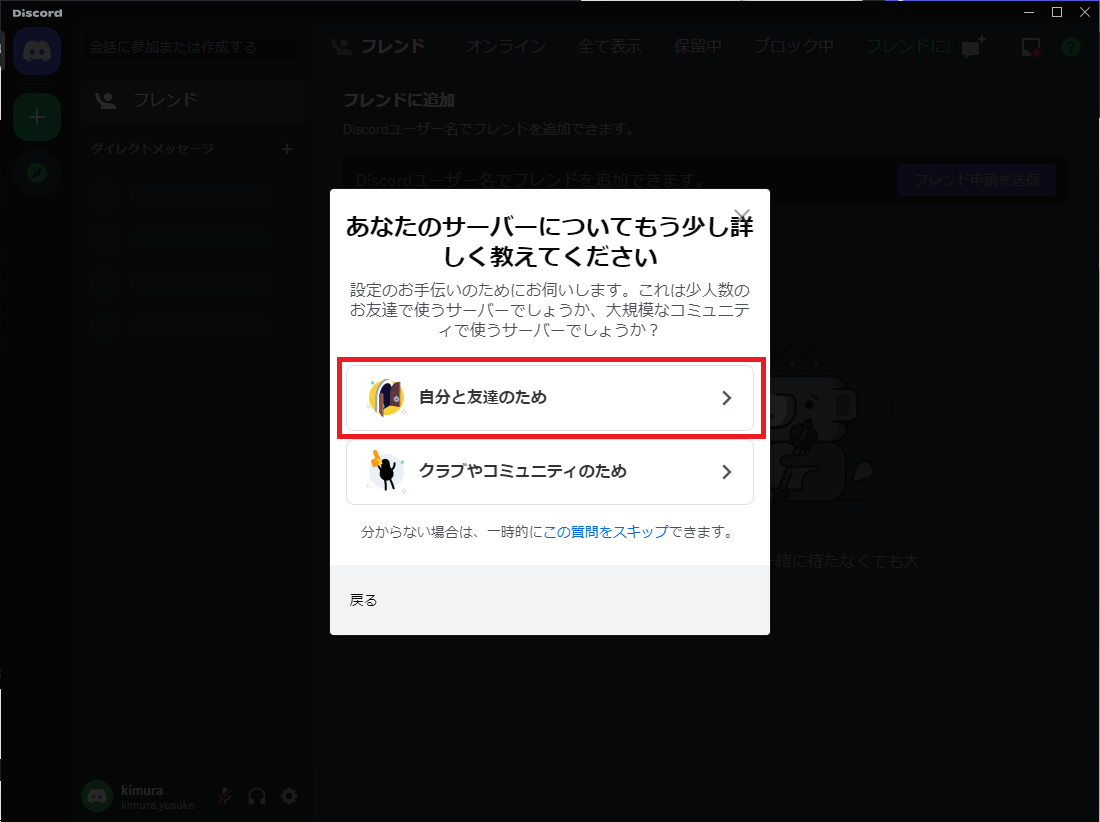Click the friends icon in the left sidebar

(106, 100)
